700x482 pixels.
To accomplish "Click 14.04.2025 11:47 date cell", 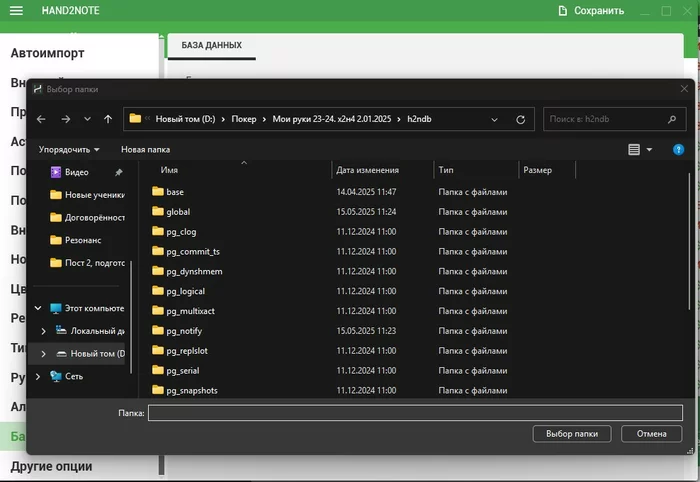I will click(x=366, y=192).
